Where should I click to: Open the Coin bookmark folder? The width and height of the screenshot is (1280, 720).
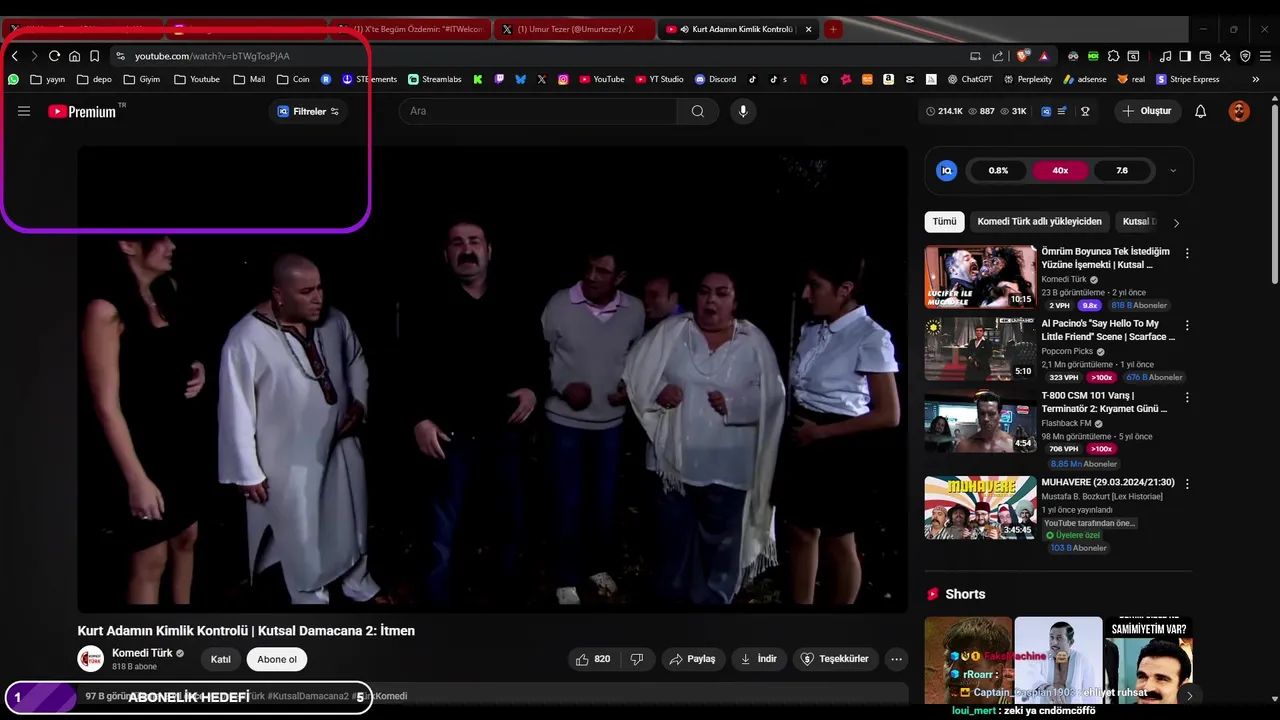[293, 79]
